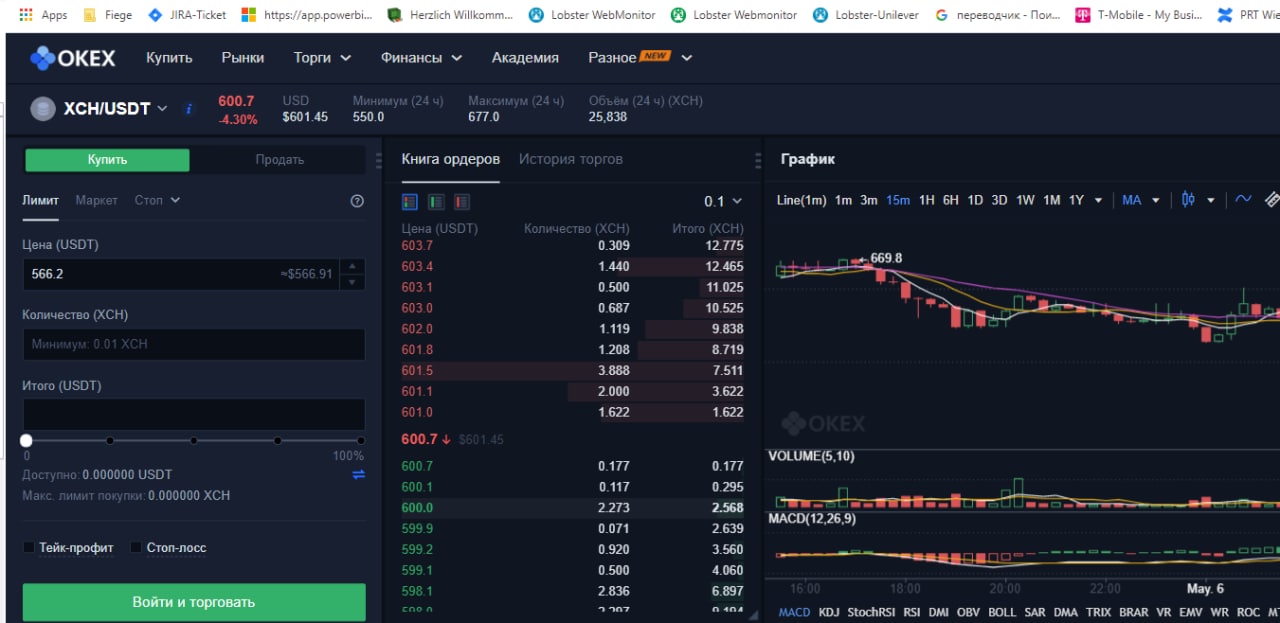1280x623 pixels.
Task: Select the 1D chart interval
Action: click(x=975, y=200)
